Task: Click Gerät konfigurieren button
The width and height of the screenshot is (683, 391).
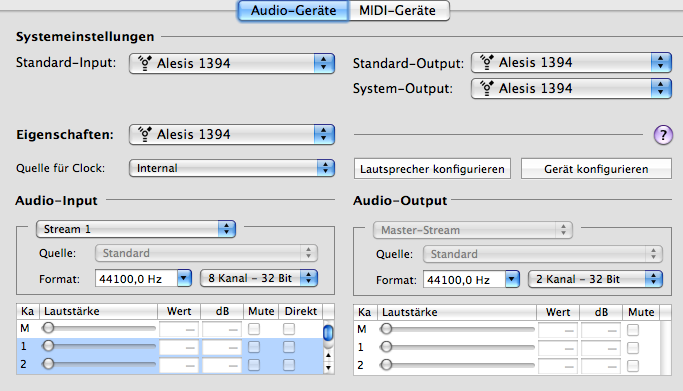Action: point(596,169)
